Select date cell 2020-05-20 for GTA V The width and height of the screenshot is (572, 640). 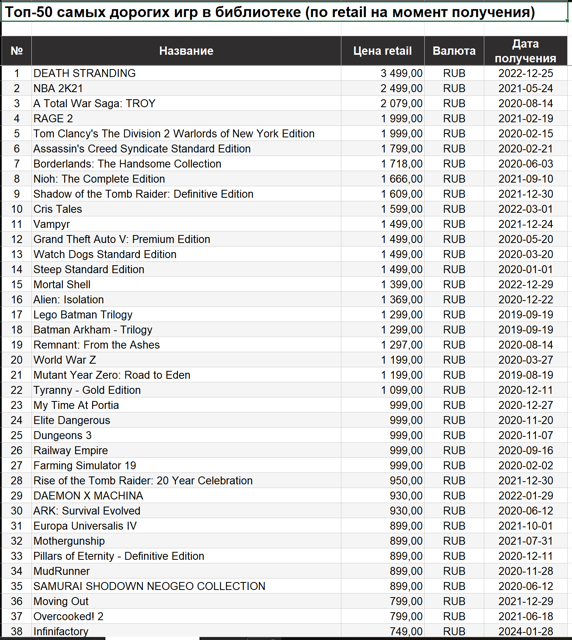(x=525, y=239)
